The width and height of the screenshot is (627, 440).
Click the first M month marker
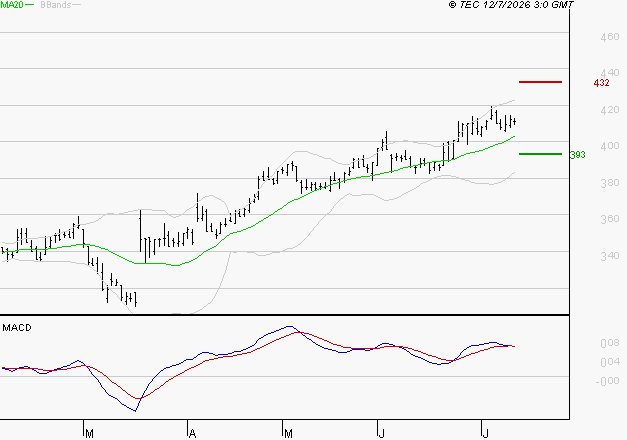[90, 434]
